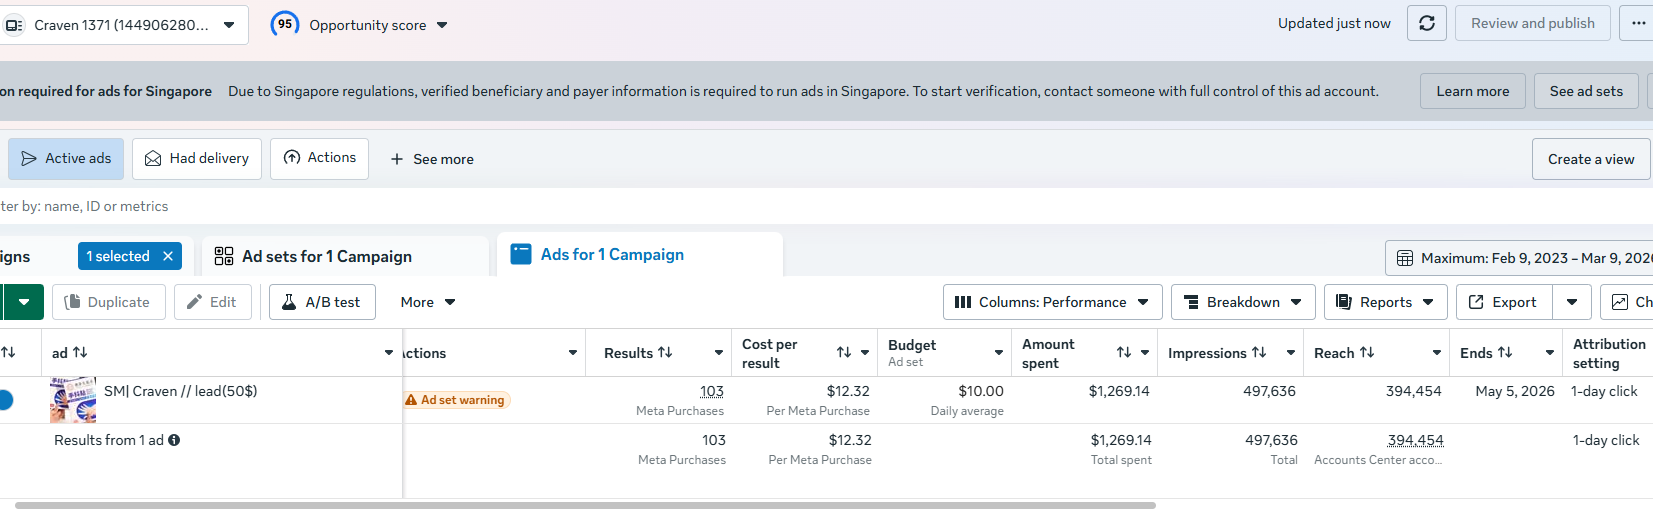Toggle the SM| Craven ad on/off switch

click(x=5, y=400)
